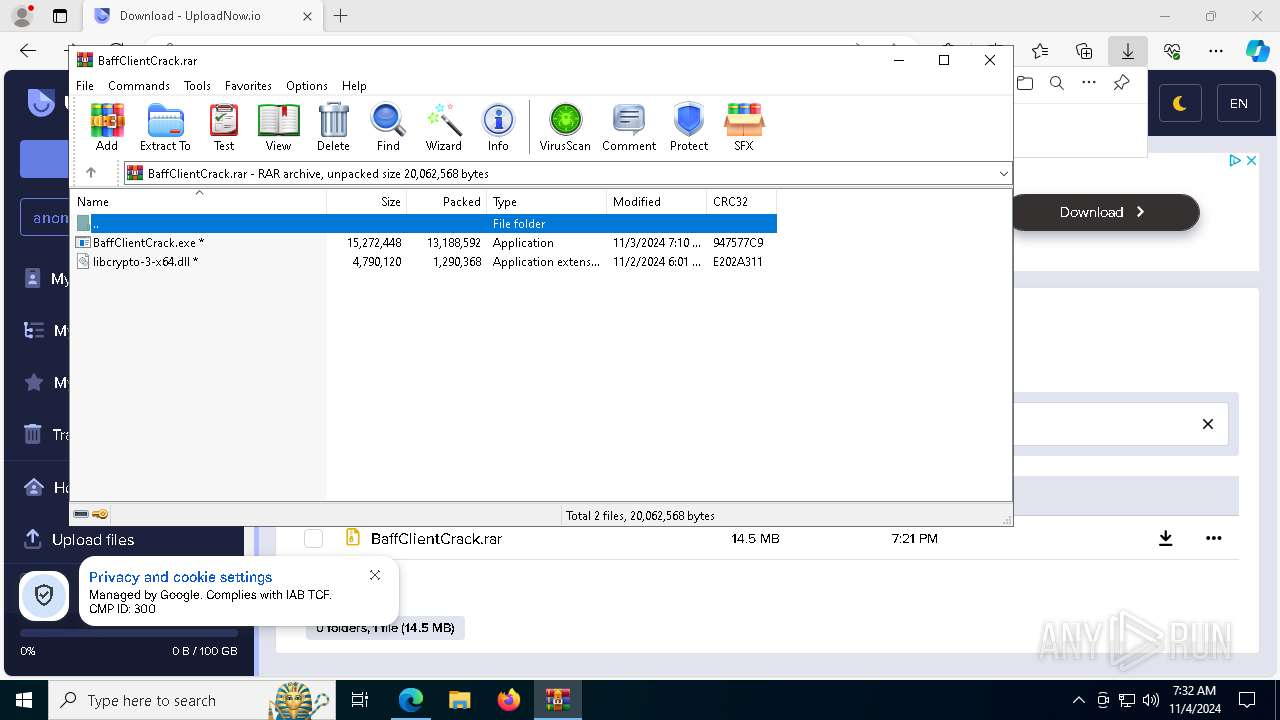Run the Test archive tool

[x=224, y=127]
